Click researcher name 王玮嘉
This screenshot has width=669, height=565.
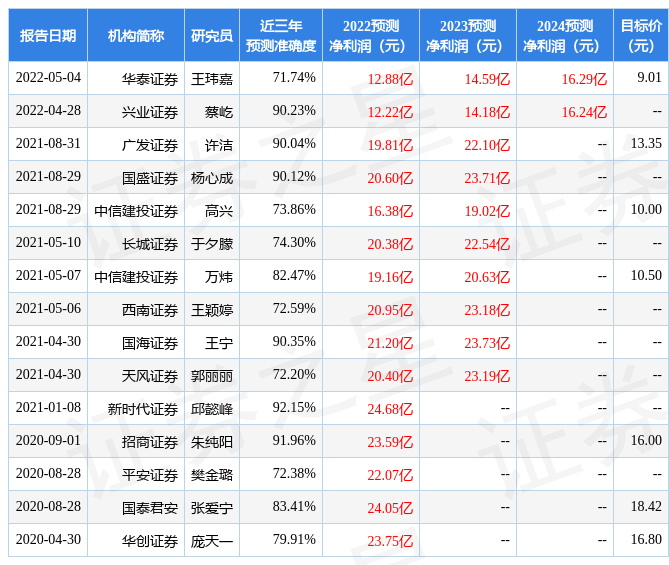click(x=212, y=79)
